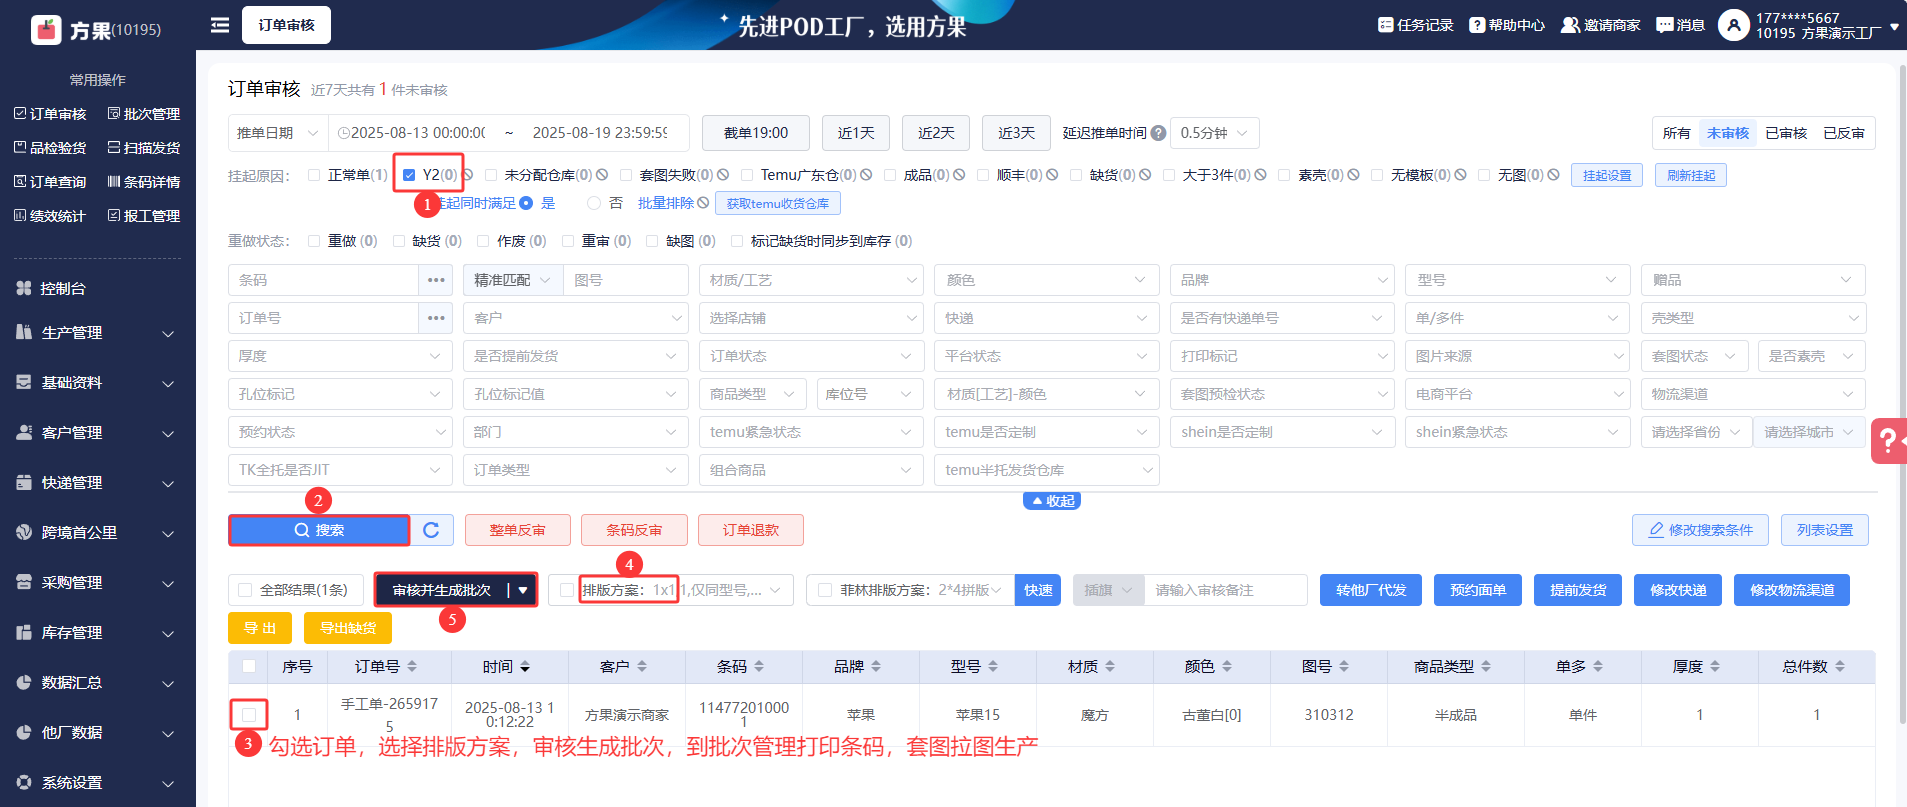
Task: Click the blue 搜索 search button
Action: (x=319, y=530)
